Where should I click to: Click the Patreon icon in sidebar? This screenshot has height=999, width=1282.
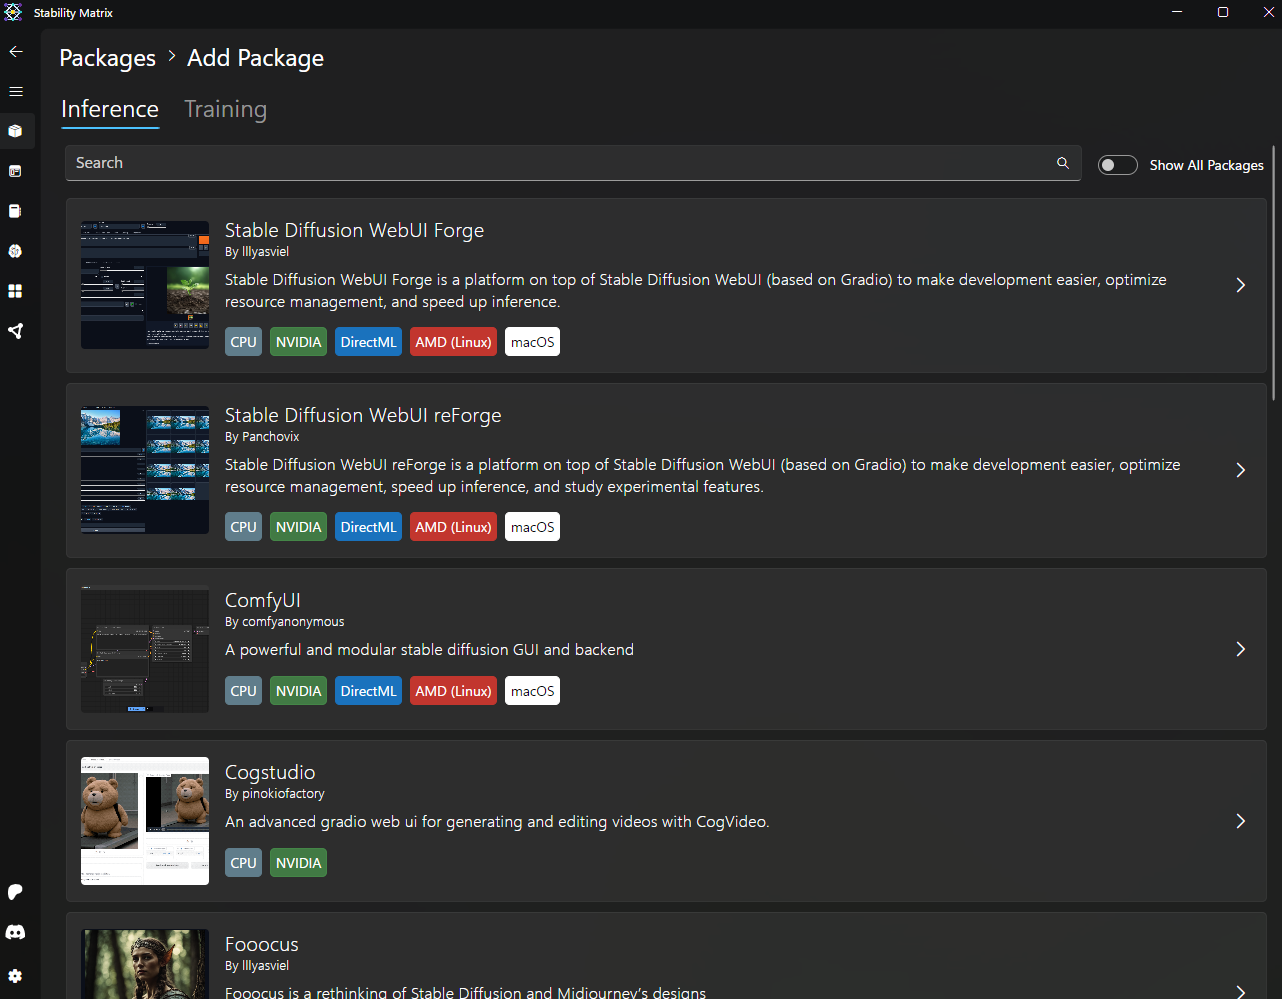point(15,892)
